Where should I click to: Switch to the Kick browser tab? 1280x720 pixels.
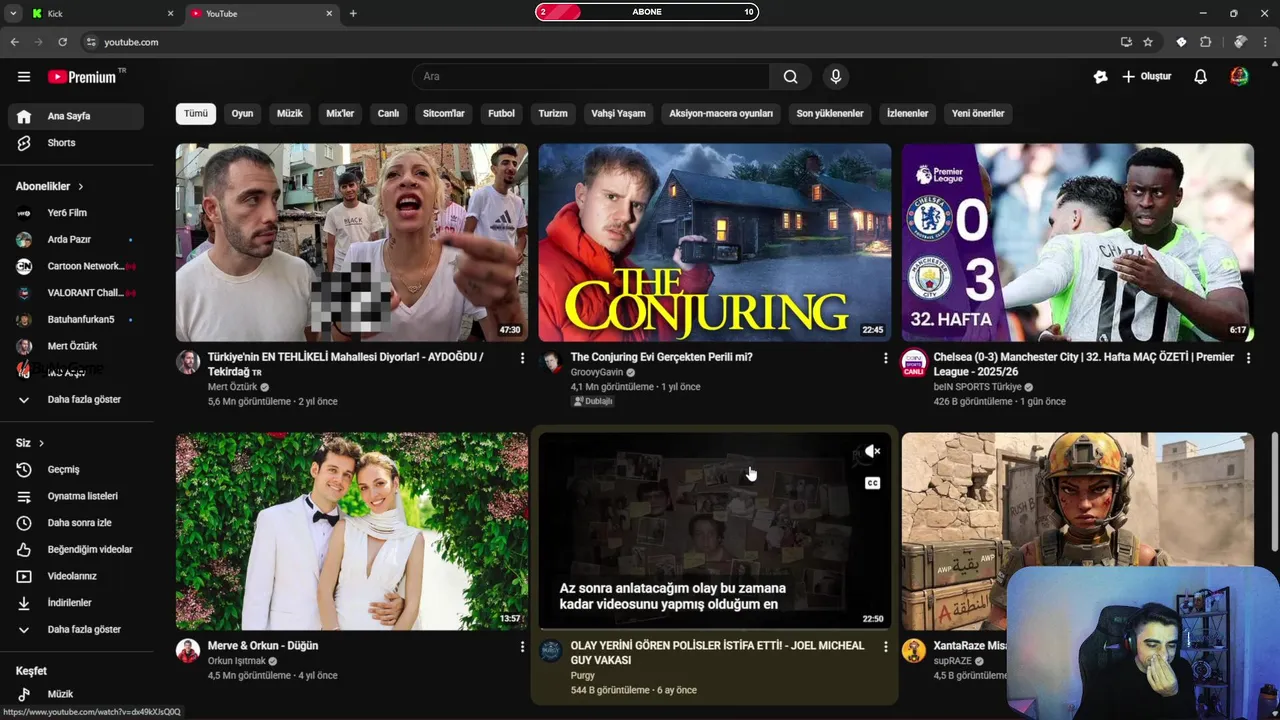(100, 13)
